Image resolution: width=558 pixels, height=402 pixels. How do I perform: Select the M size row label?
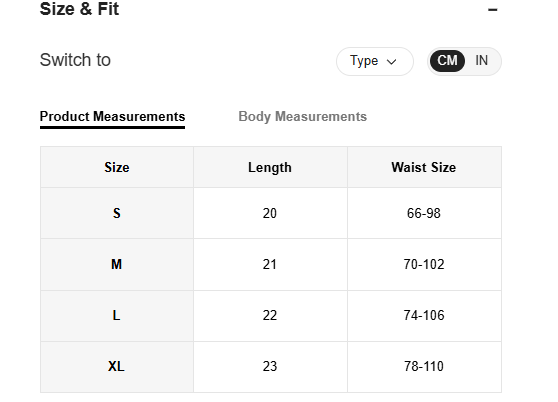pyautogui.click(x=117, y=264)
